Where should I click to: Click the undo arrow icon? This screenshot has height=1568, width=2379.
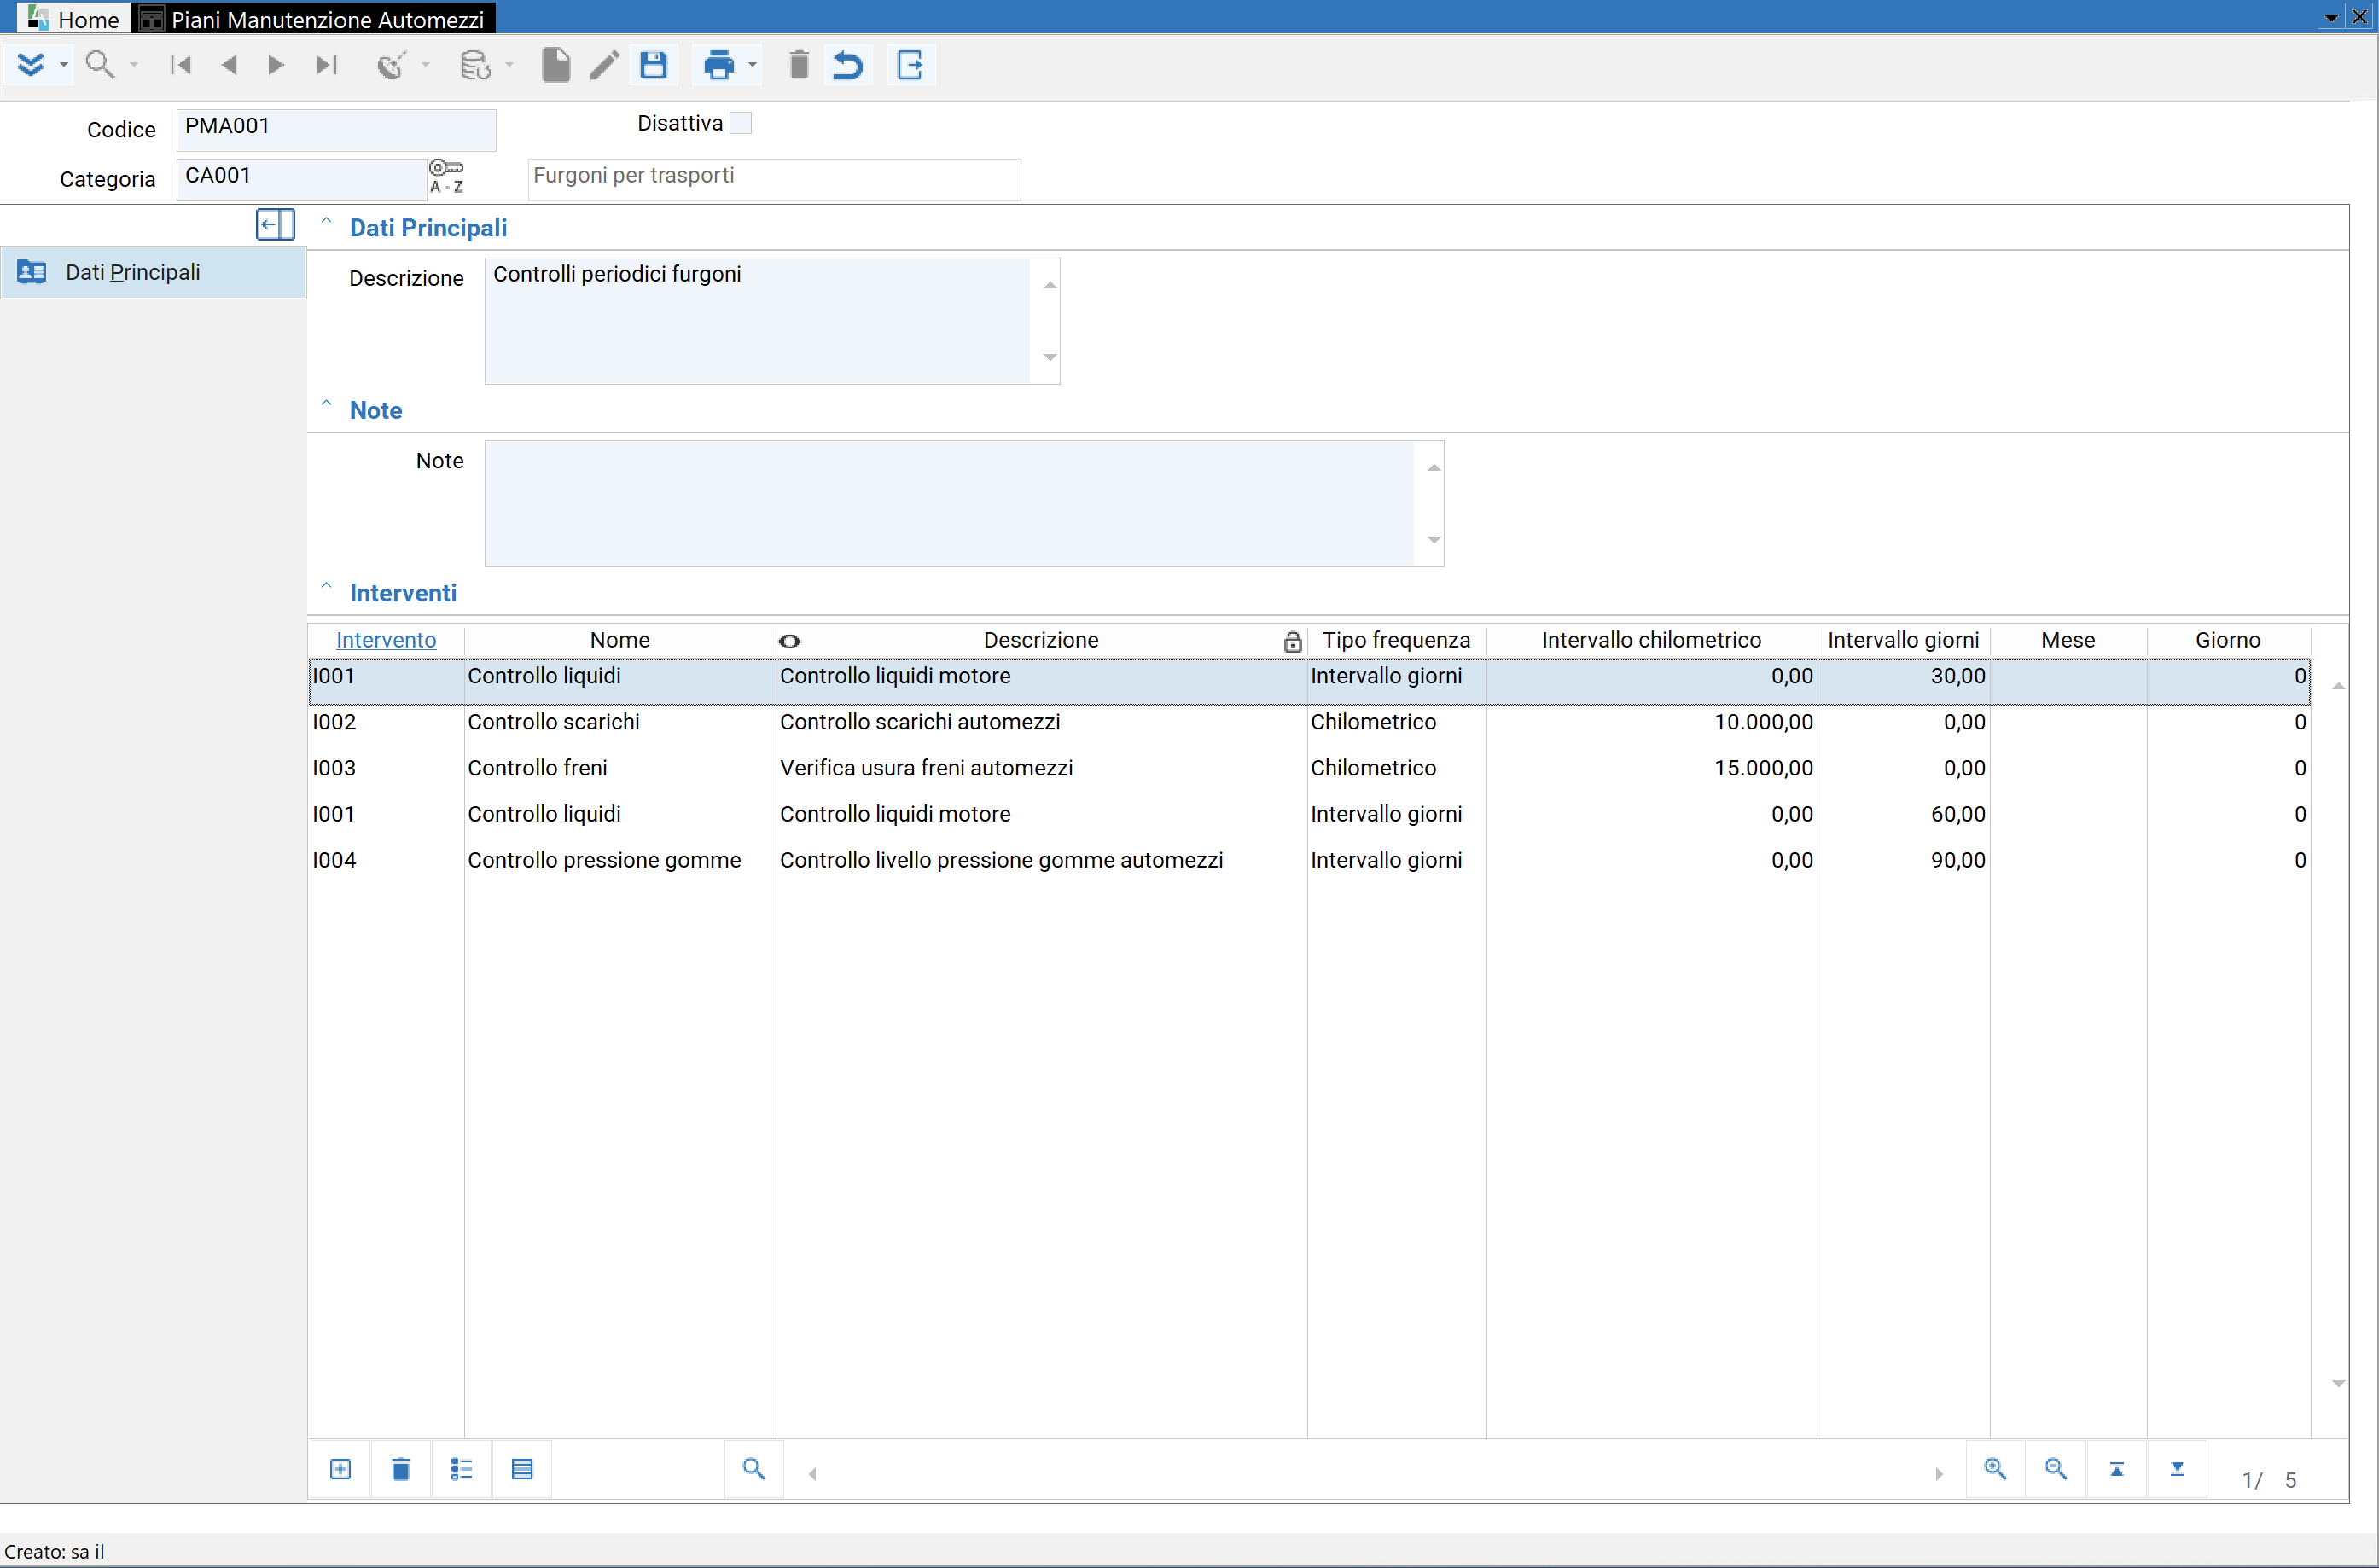848,65
